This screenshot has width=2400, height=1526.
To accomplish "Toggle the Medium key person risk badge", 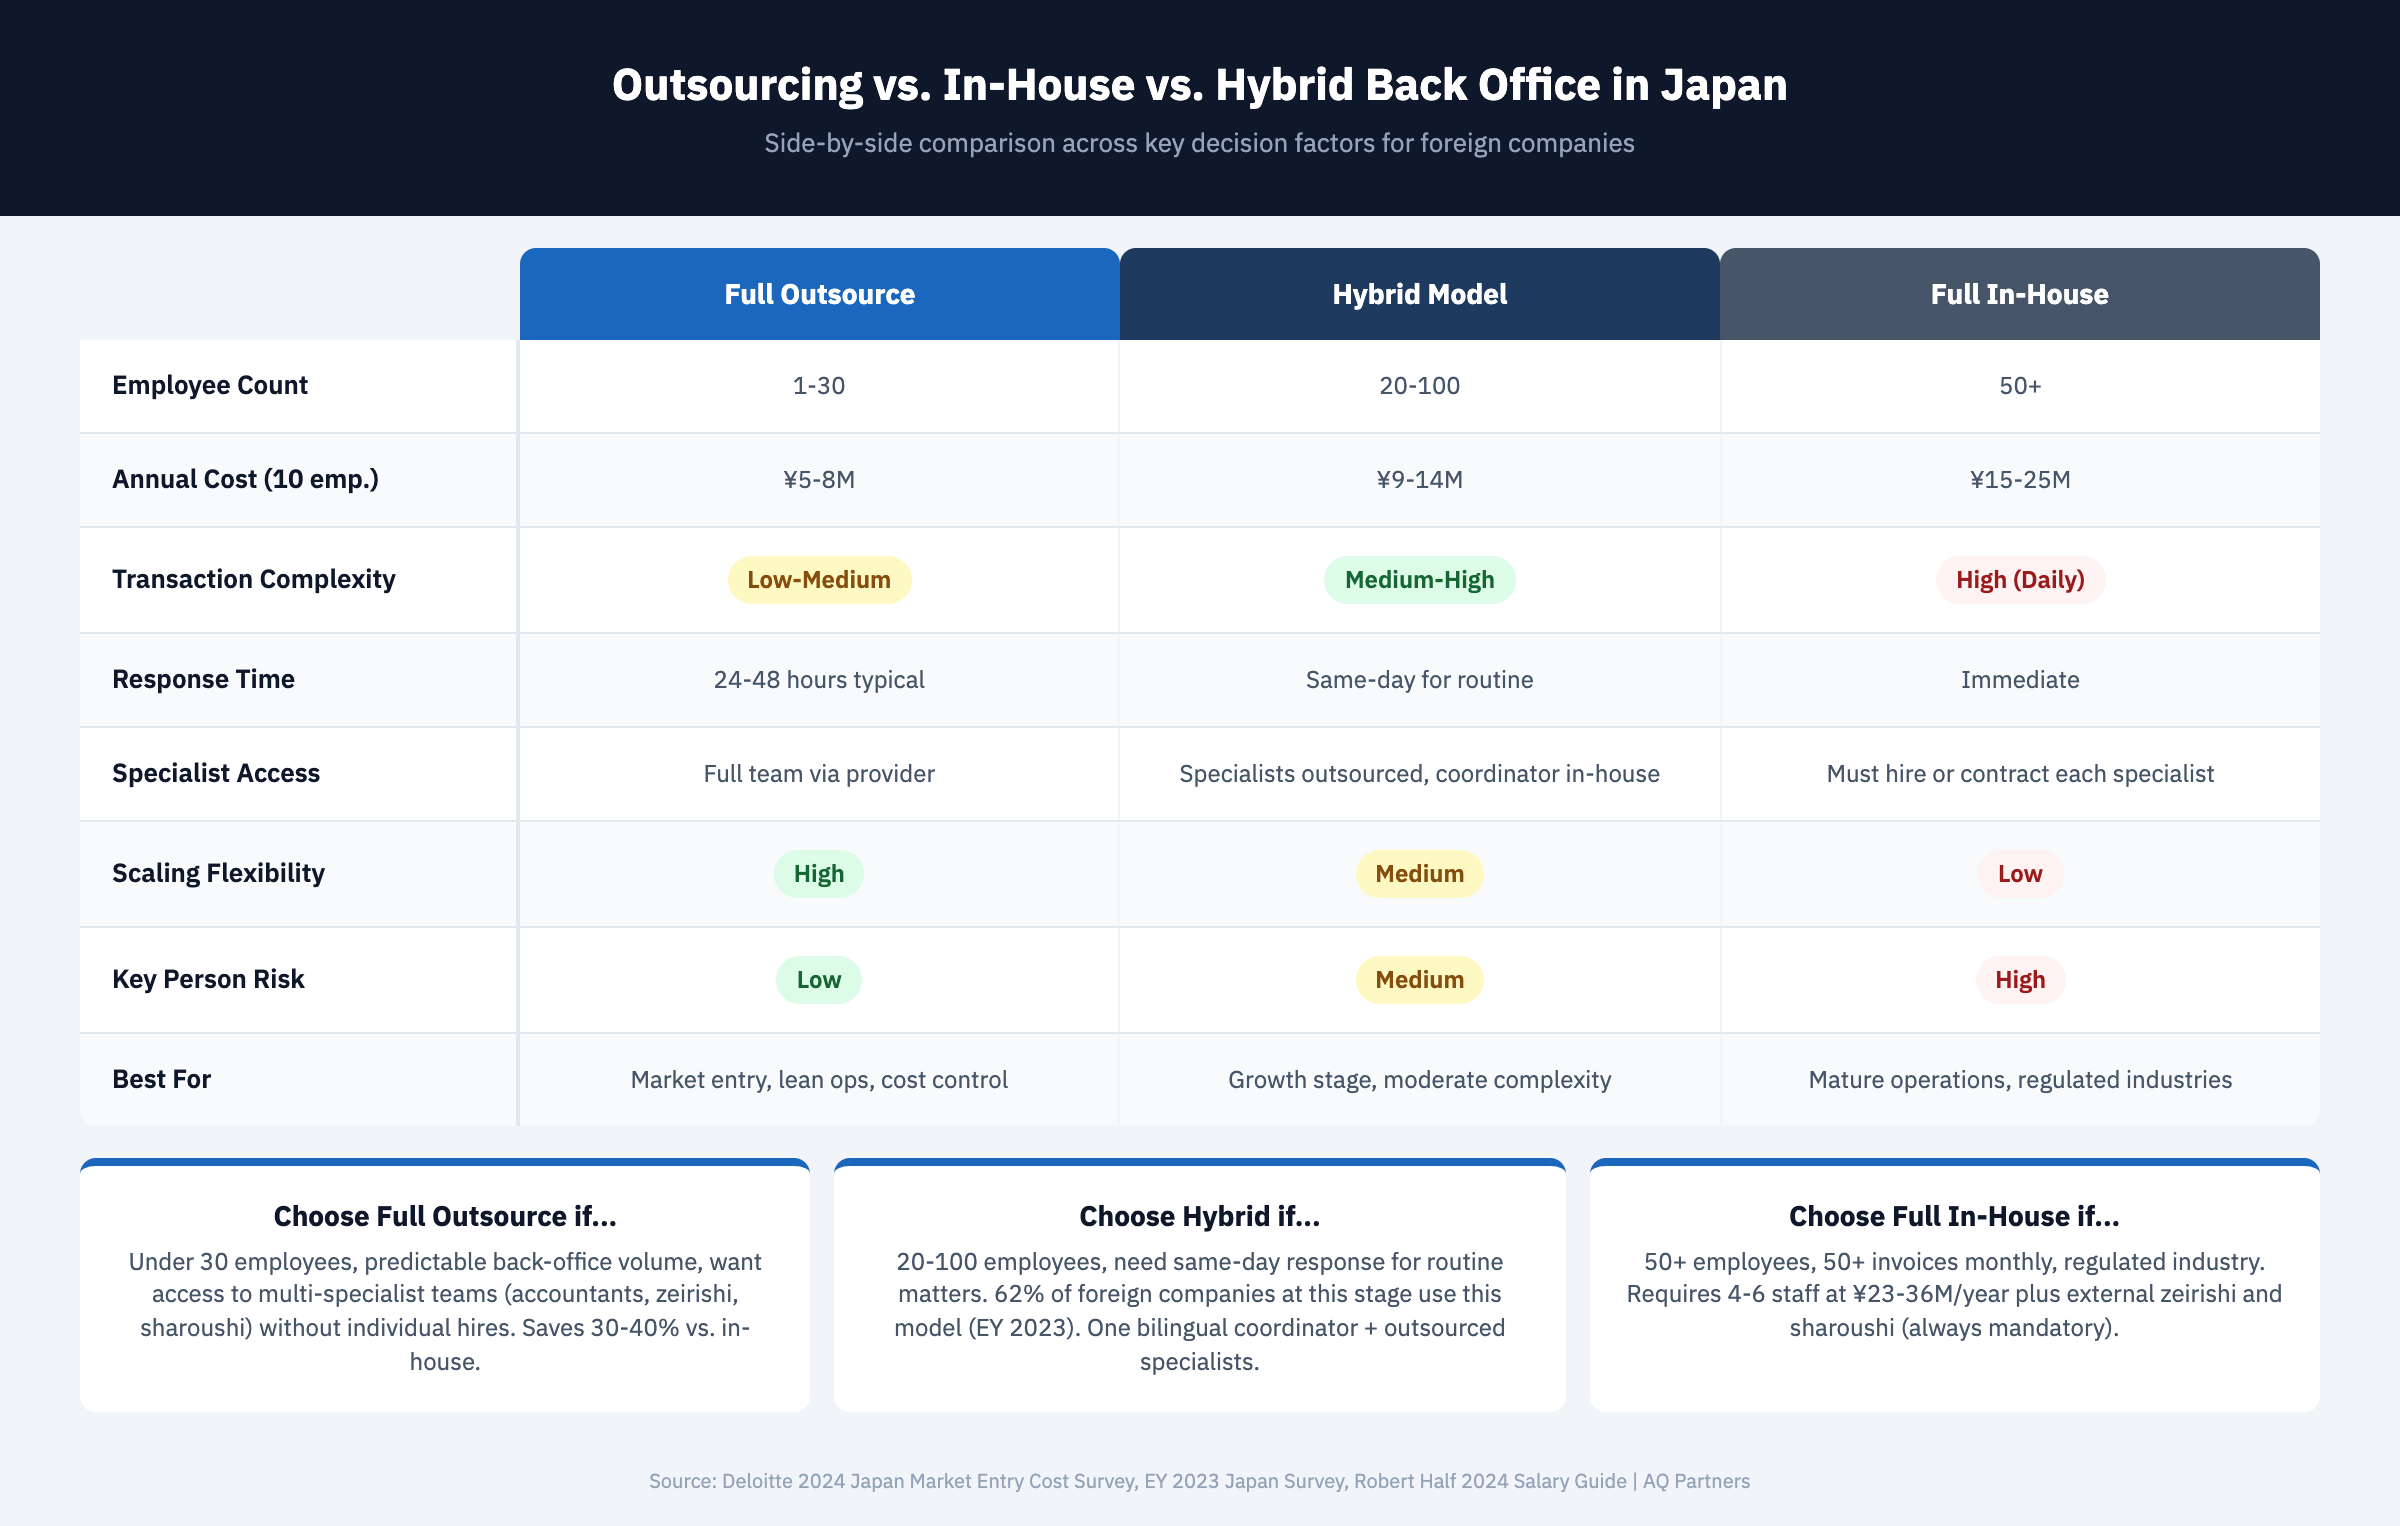I will 1419,979.
